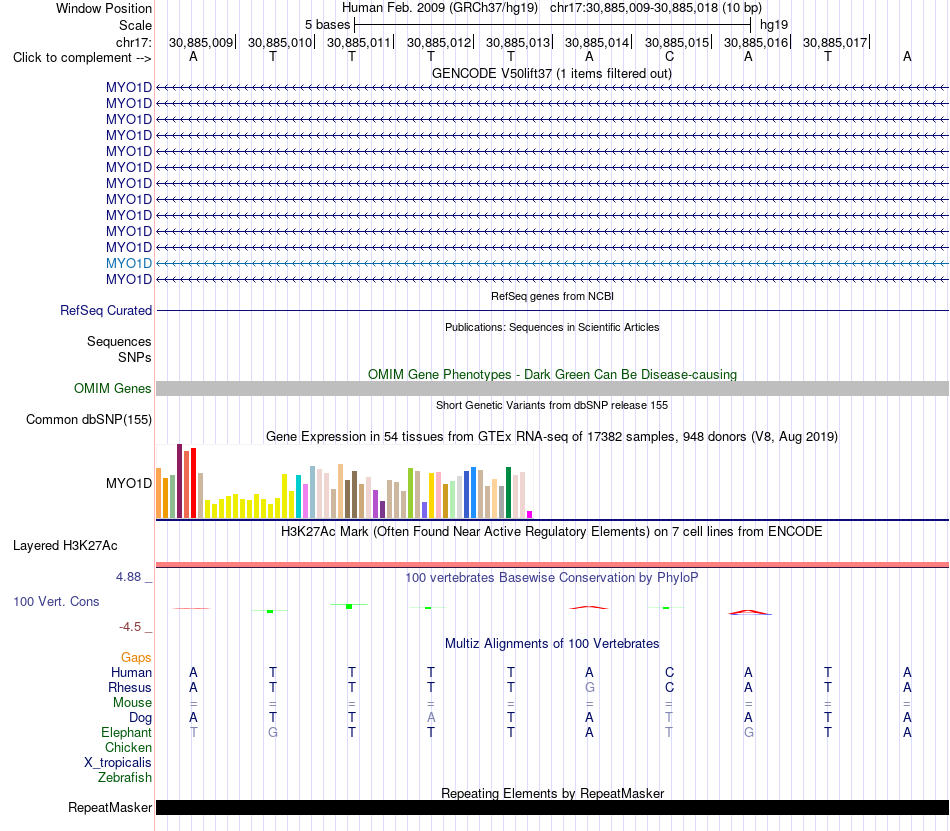
Task: Click the Dog row's gray A mismatch base
Action: point(431,718)
